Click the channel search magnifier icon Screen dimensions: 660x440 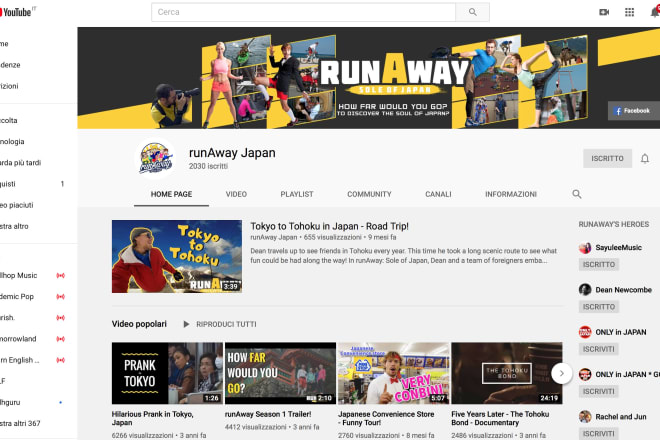[577, 194]
